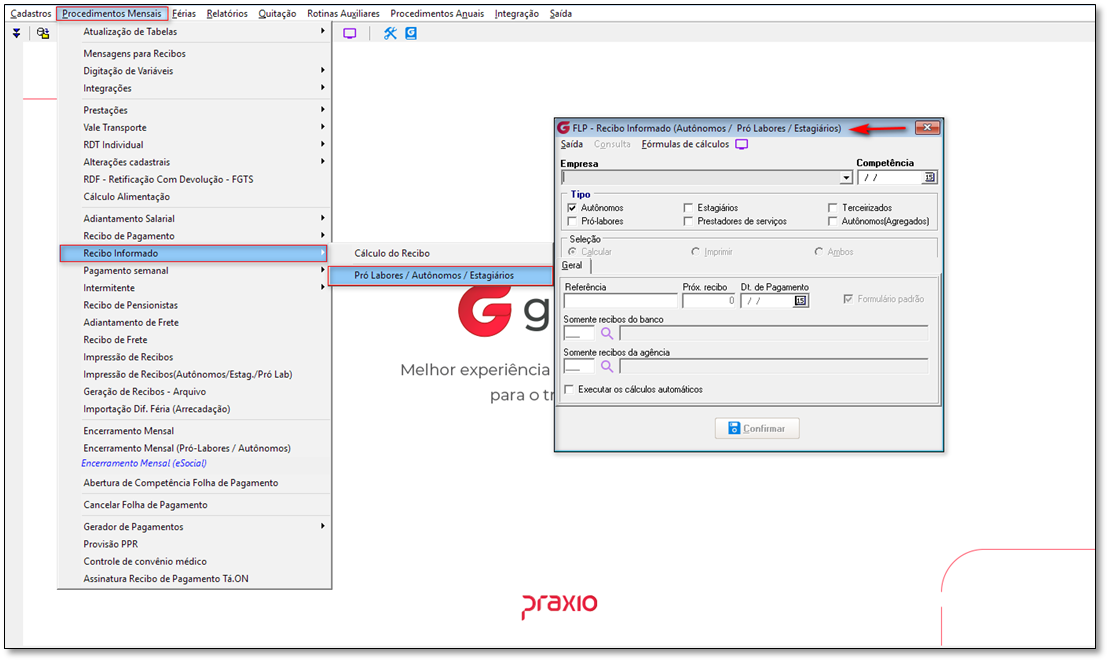Open the Cadastros menu
This screenshot has height=662, width=1109.
(x=30, y=13)
